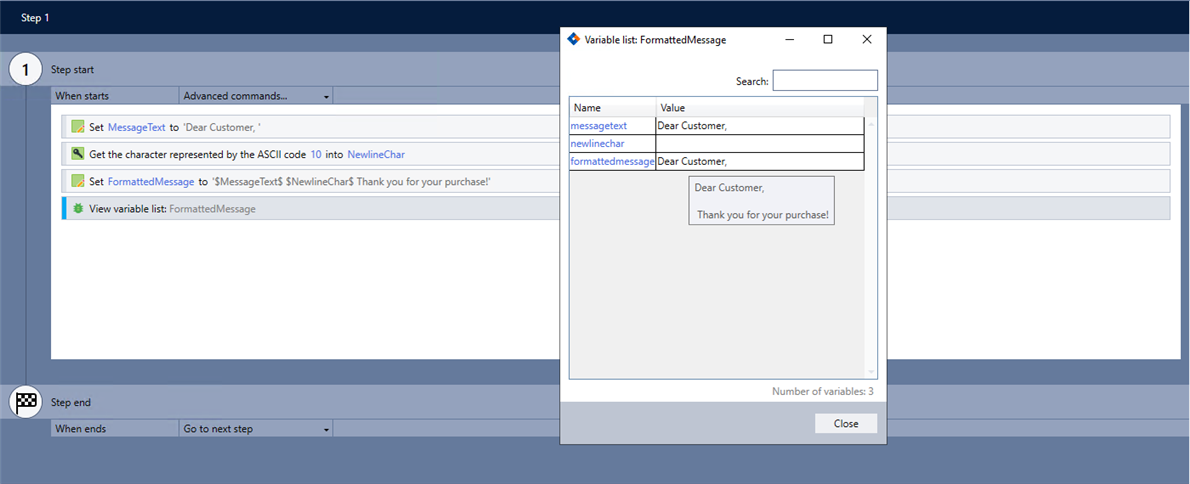The height and width of the screenshot is (484, 1190).
Task: Click the green View variable list bug icon
Action: 78,208
